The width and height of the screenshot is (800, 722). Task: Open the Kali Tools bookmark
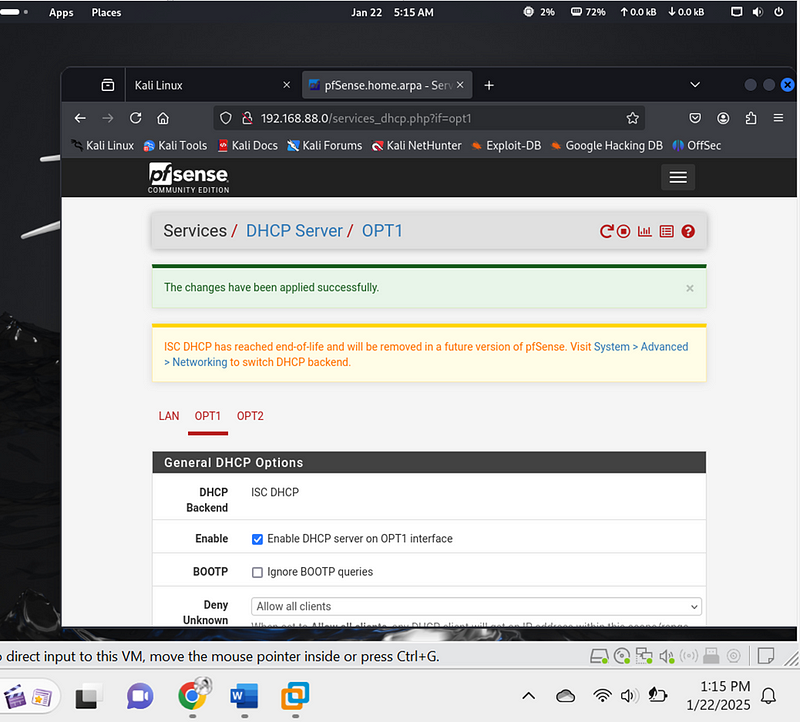(x=176, y=145)
